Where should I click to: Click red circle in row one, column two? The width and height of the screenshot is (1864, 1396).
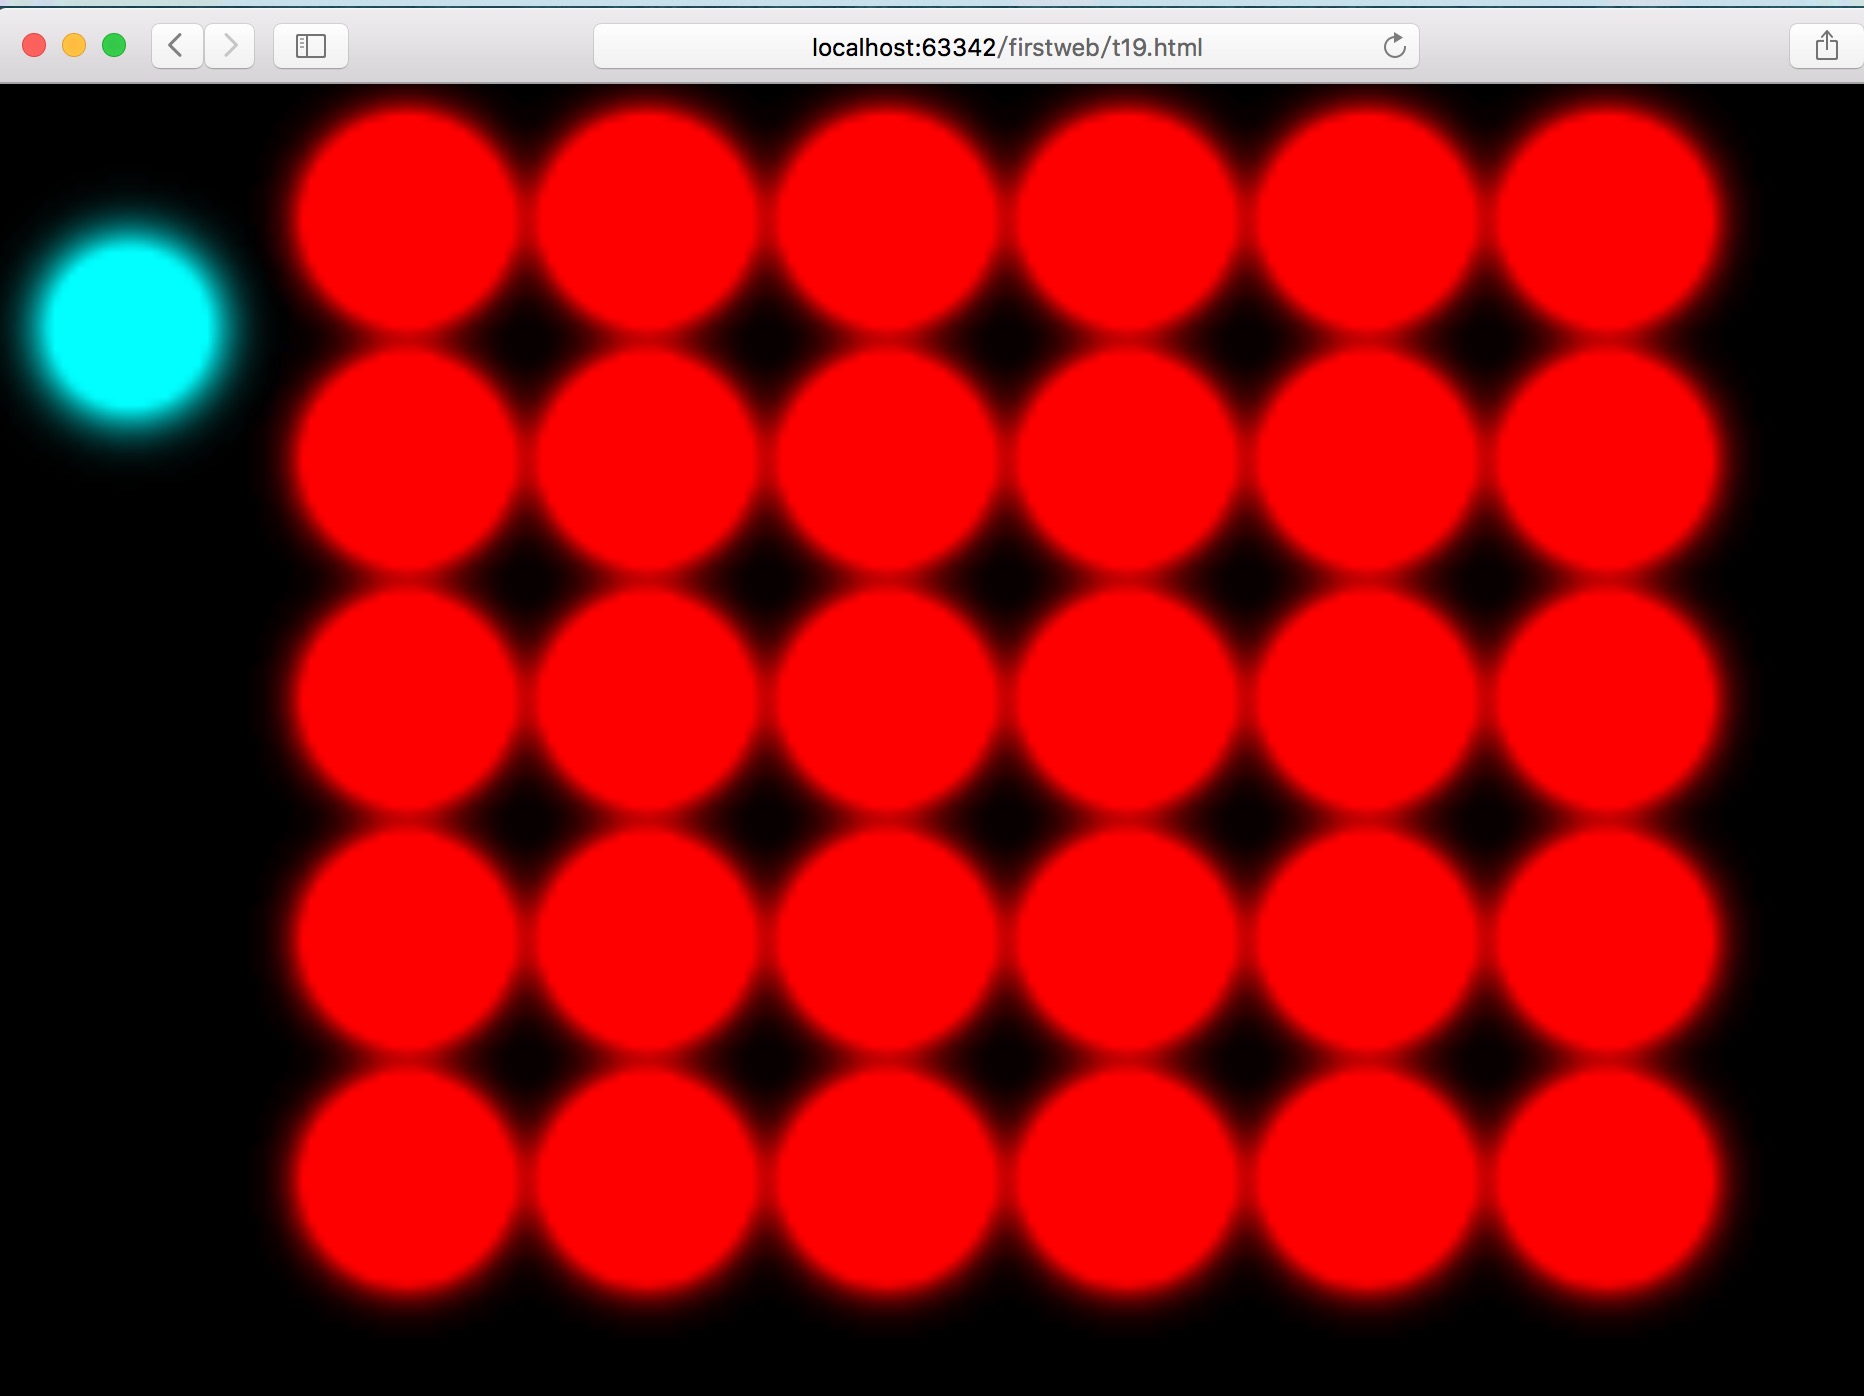point(647,220)
